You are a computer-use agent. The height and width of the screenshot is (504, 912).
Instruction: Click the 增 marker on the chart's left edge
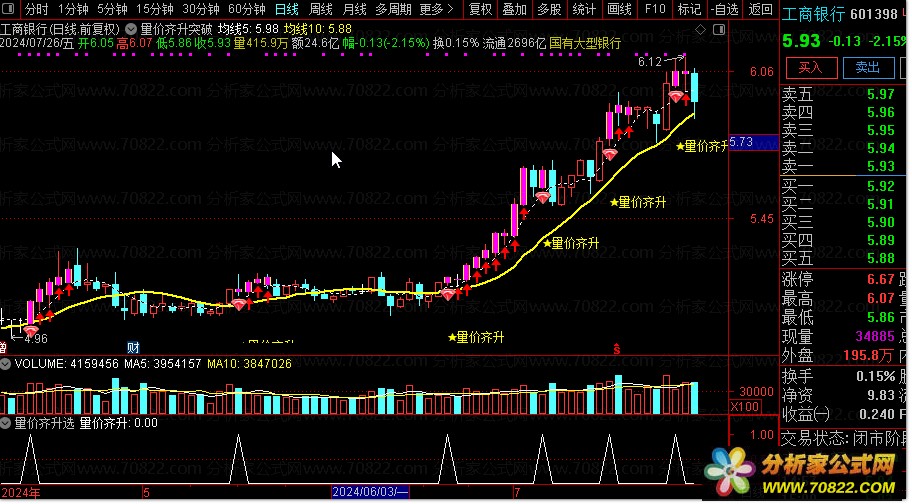(3, 348)
